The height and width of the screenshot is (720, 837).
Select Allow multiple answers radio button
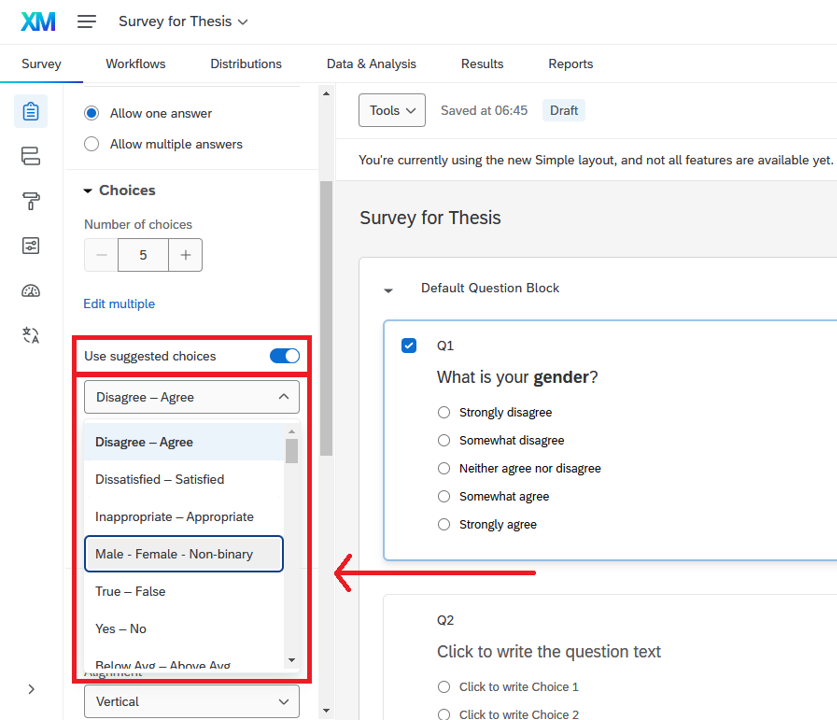pos(92,144)
